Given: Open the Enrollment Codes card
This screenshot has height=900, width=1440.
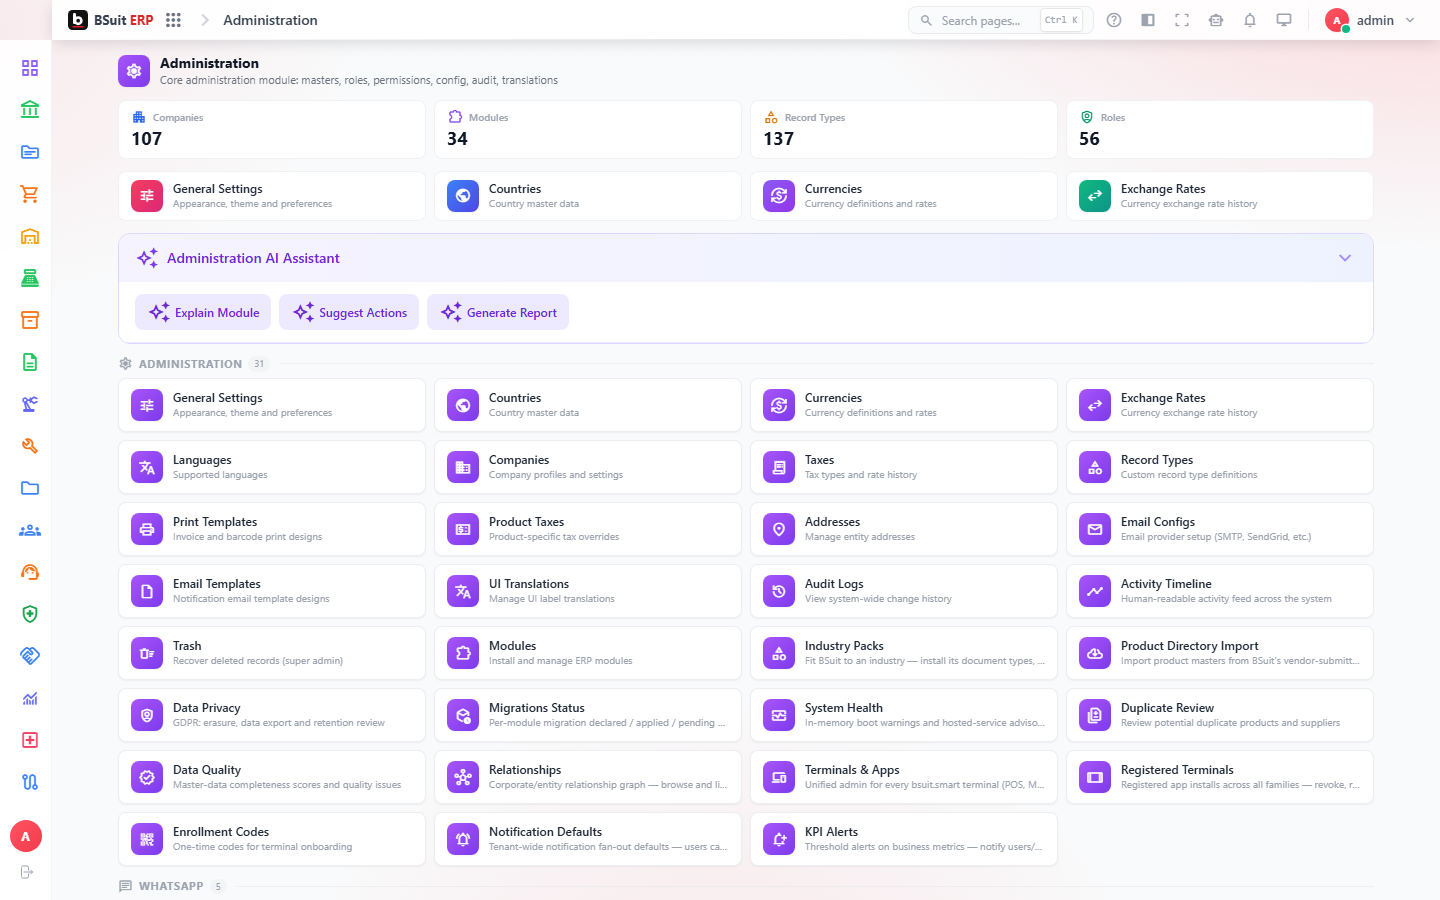Looking at the screenshot, I should pos(272,839).
